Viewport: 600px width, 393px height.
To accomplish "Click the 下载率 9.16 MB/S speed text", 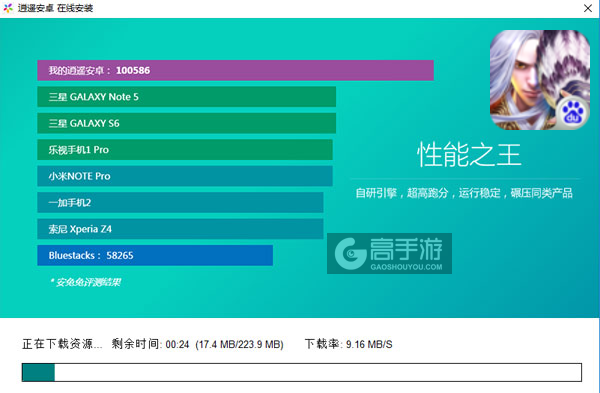I will [349, 344].
